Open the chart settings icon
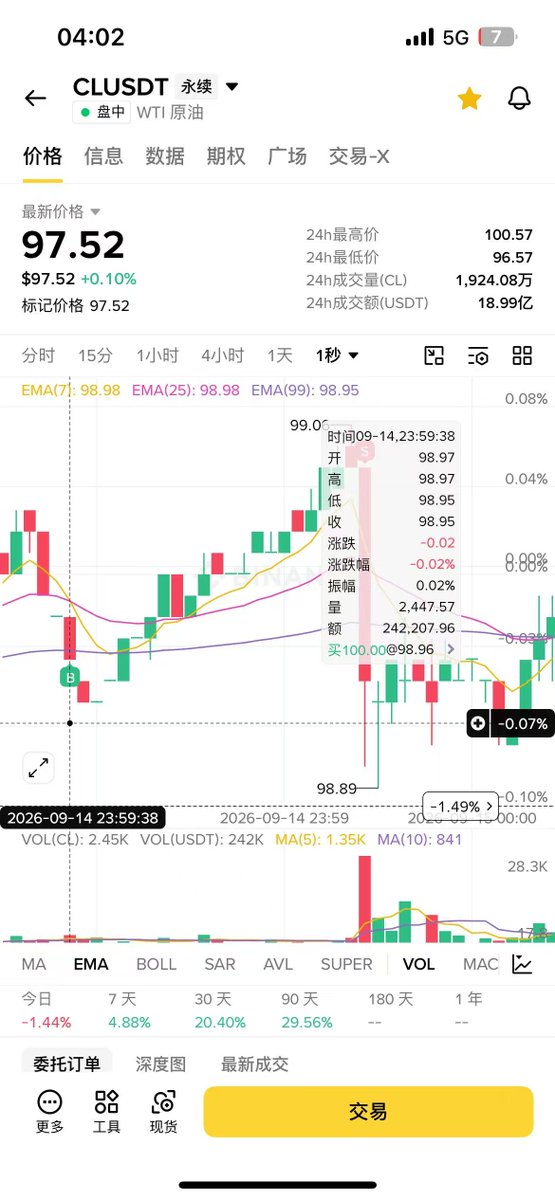This screenshot has height=1200, width=555. (478, 356)
